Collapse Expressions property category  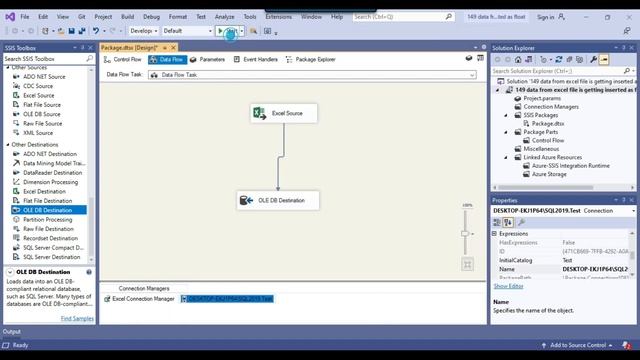tap(494, 234)
